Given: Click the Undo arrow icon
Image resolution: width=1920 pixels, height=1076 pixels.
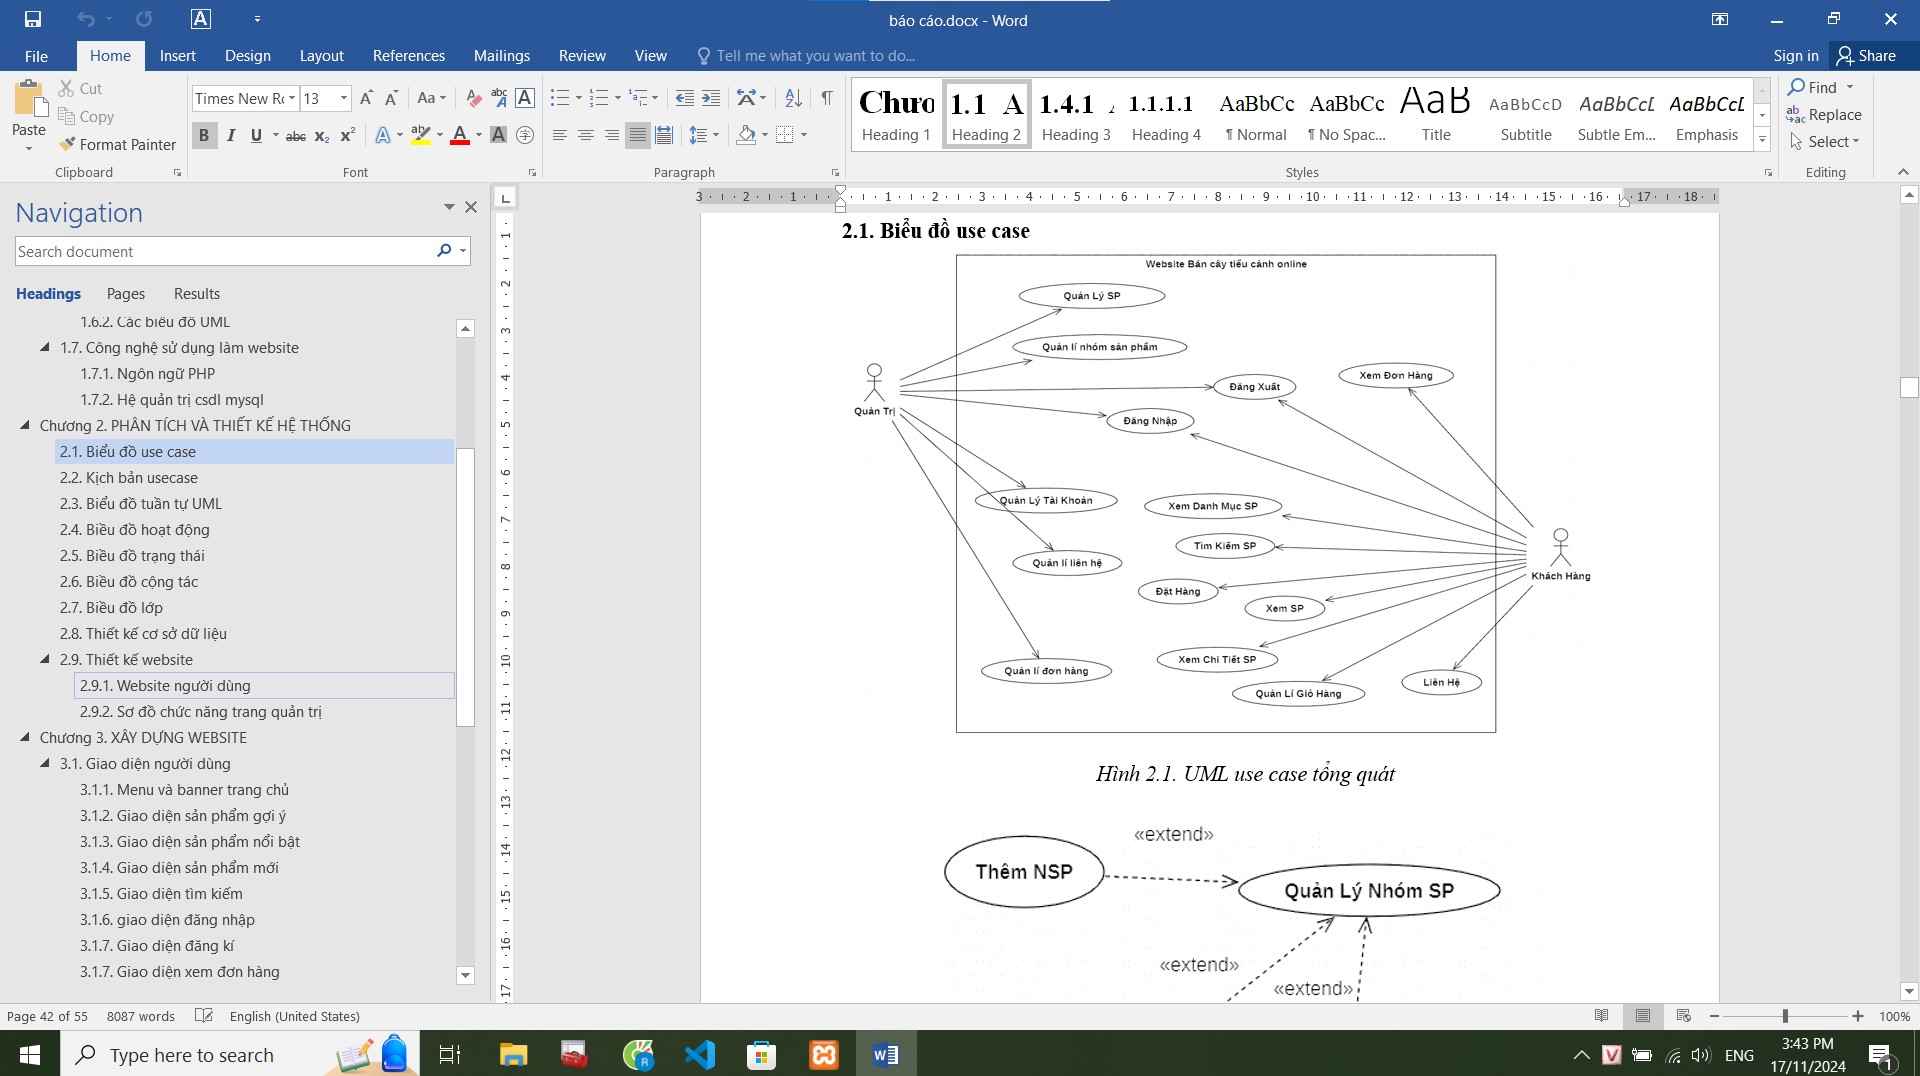Looking at the screenshot, I should tap(86, 19).
